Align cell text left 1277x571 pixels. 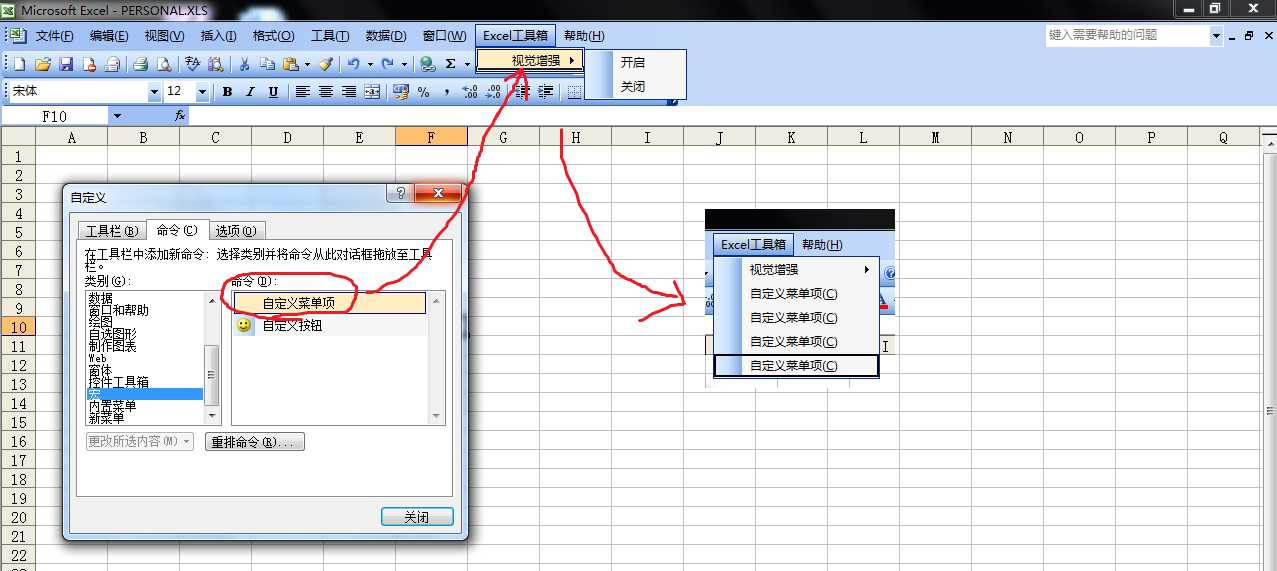point(302,92)
